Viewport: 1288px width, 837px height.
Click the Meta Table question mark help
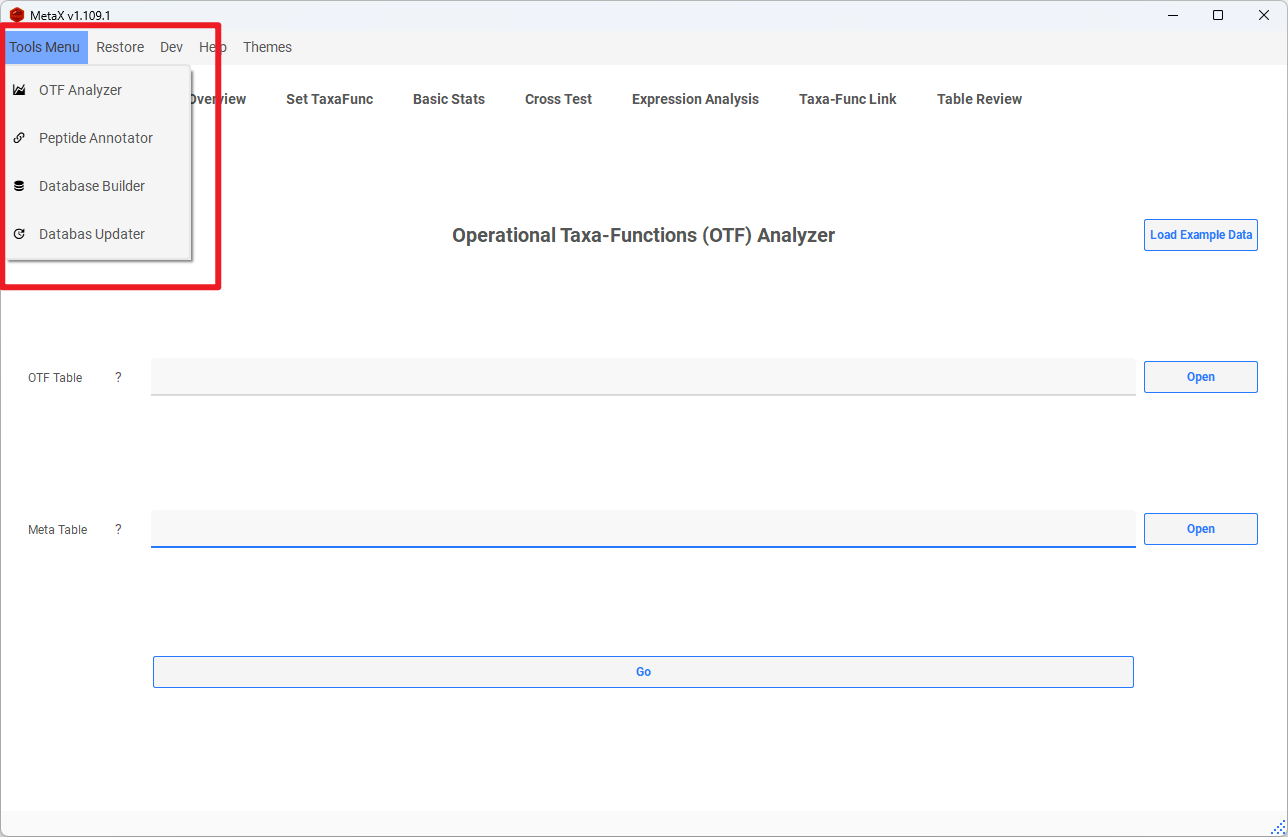point(118,529)
